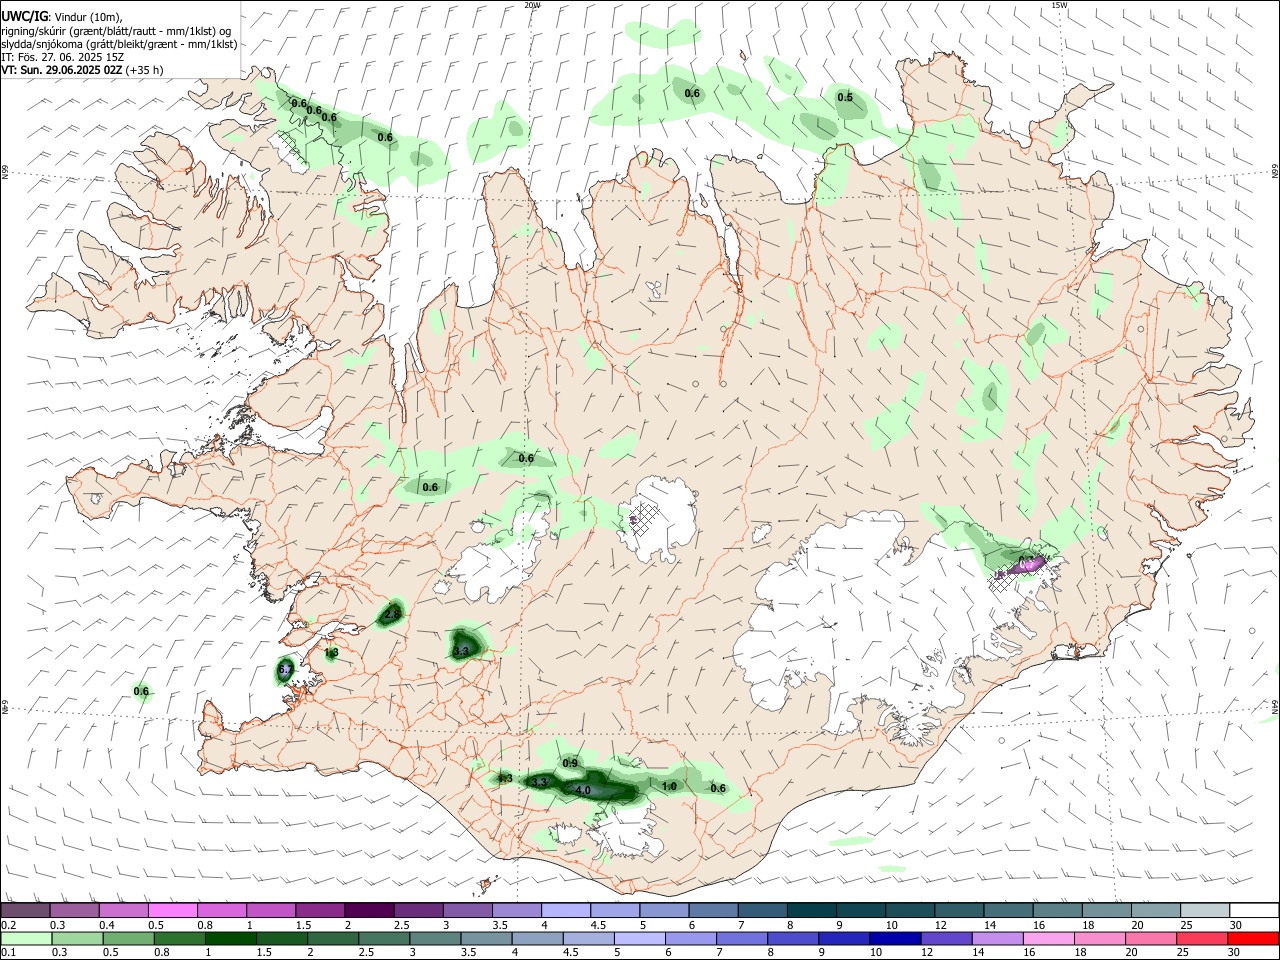Click the '0.2' label on the snow scale

8,925
